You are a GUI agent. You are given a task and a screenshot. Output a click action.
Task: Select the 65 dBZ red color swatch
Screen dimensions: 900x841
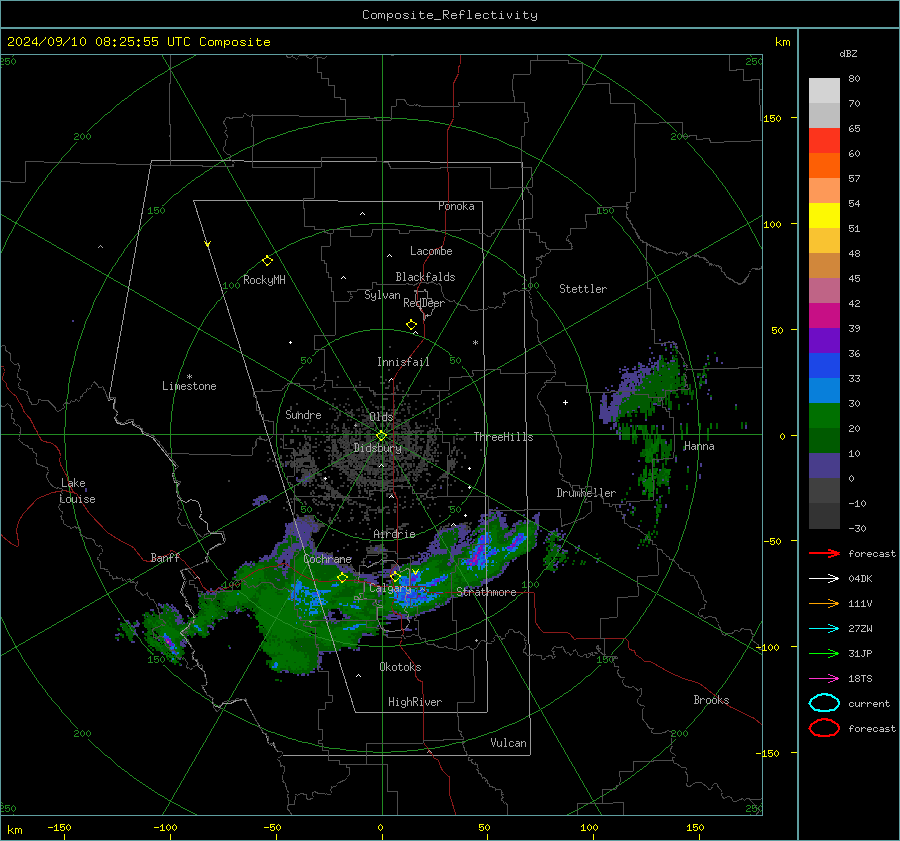(824, 140)
